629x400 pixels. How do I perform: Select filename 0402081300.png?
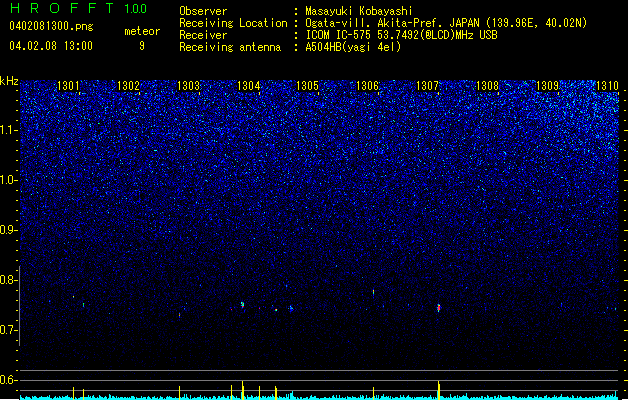[x=51, y=27]
